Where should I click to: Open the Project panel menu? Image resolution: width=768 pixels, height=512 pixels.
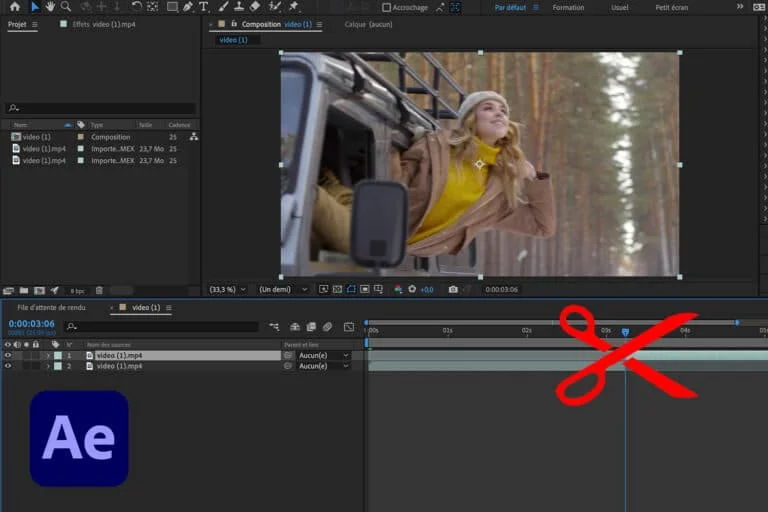35,24
